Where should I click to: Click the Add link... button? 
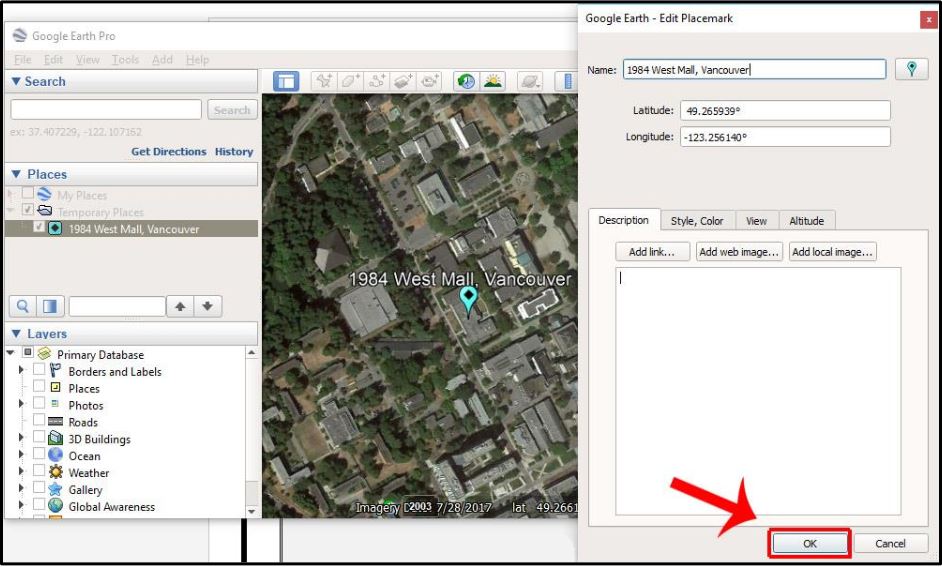pyautogui.click(x=652, y=252)
